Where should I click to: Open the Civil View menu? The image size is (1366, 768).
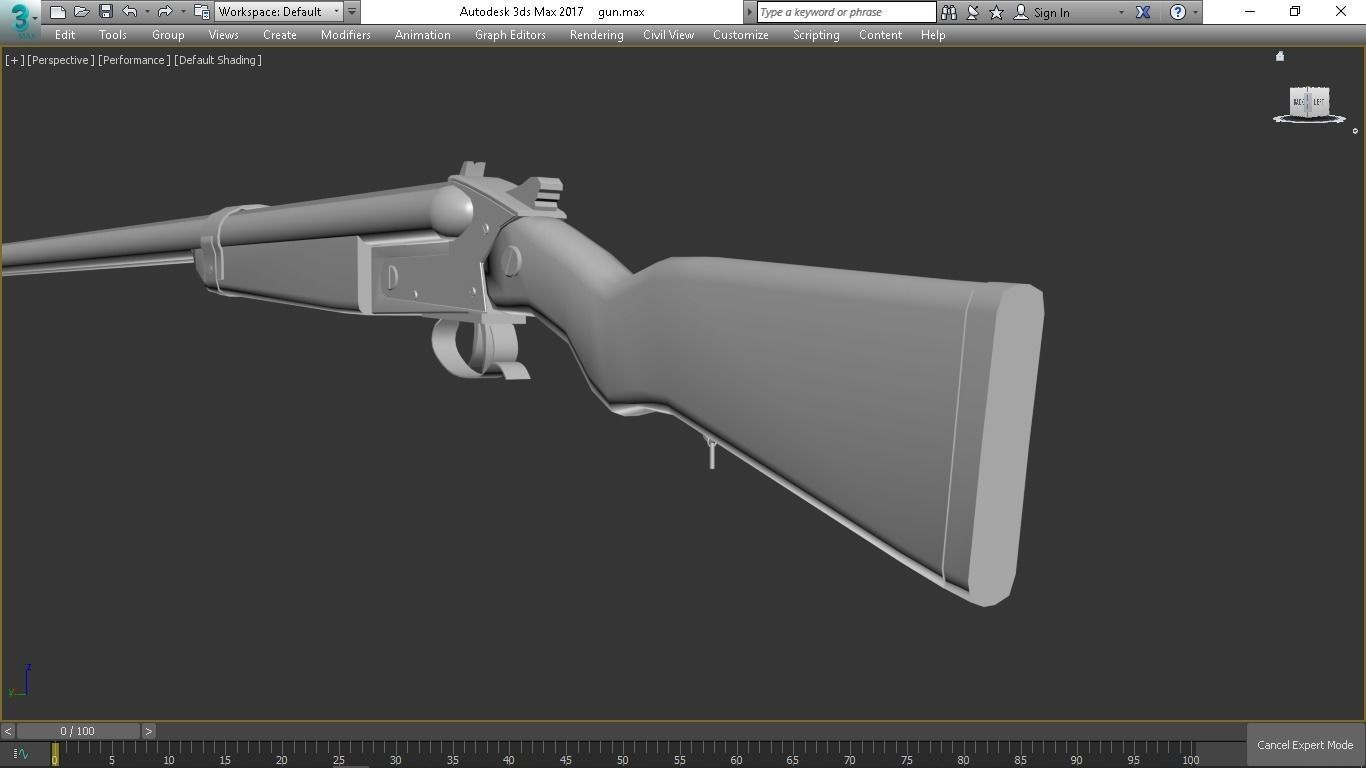(x=669, y=35)
